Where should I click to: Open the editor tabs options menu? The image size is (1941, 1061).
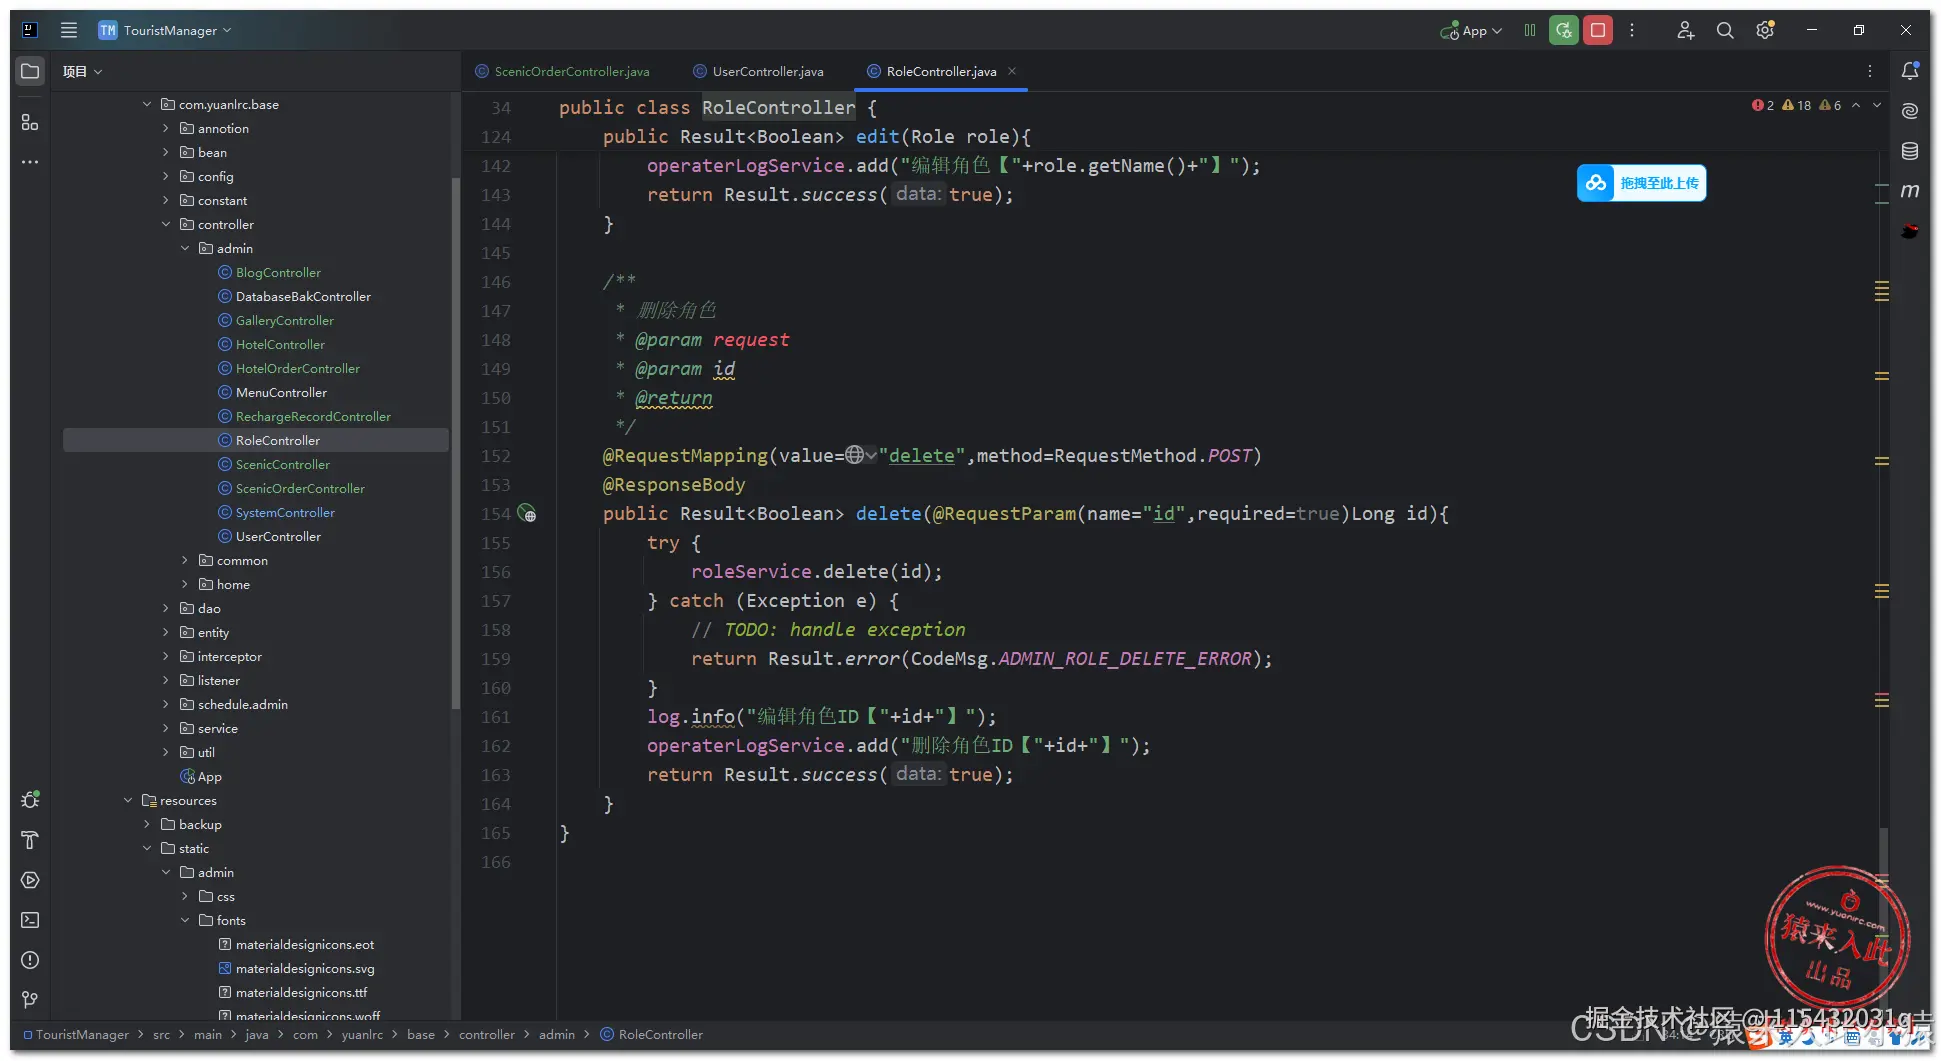coord(1870,71)
